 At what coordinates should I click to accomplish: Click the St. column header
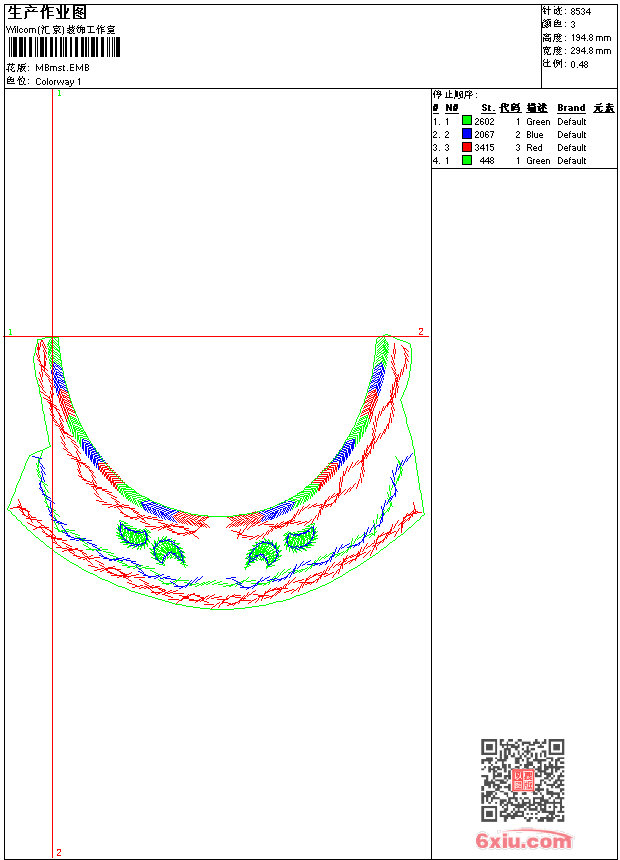tap(488, 108)
